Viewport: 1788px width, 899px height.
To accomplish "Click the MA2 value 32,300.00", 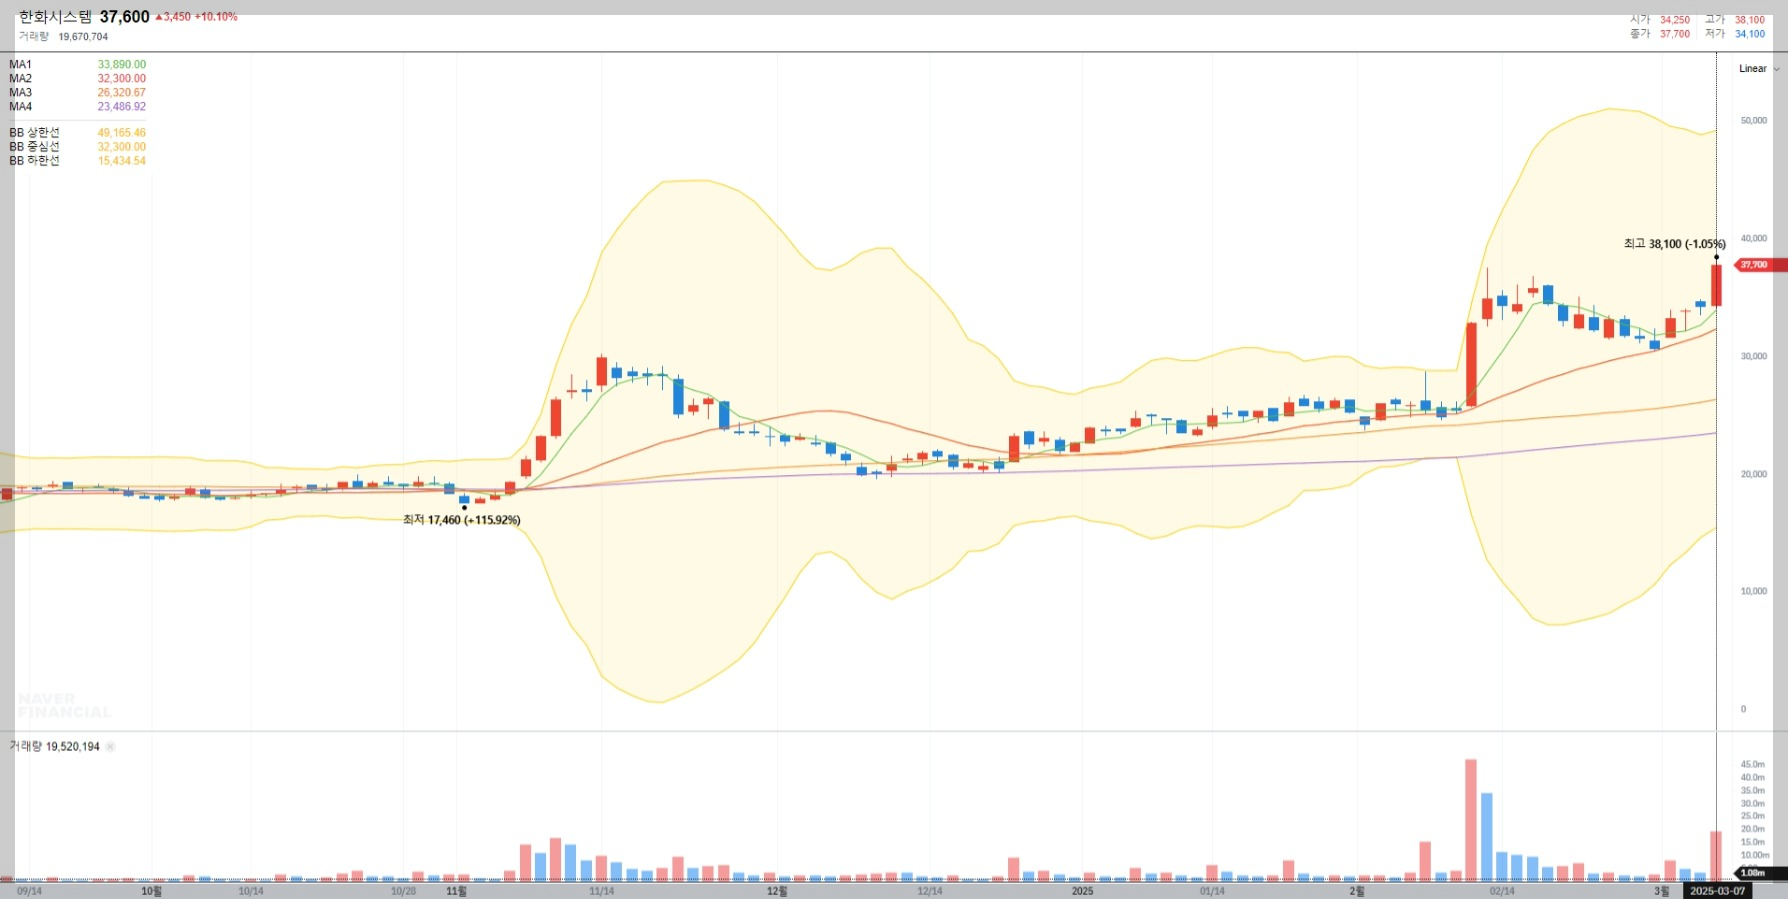I will tap(122, 79).
